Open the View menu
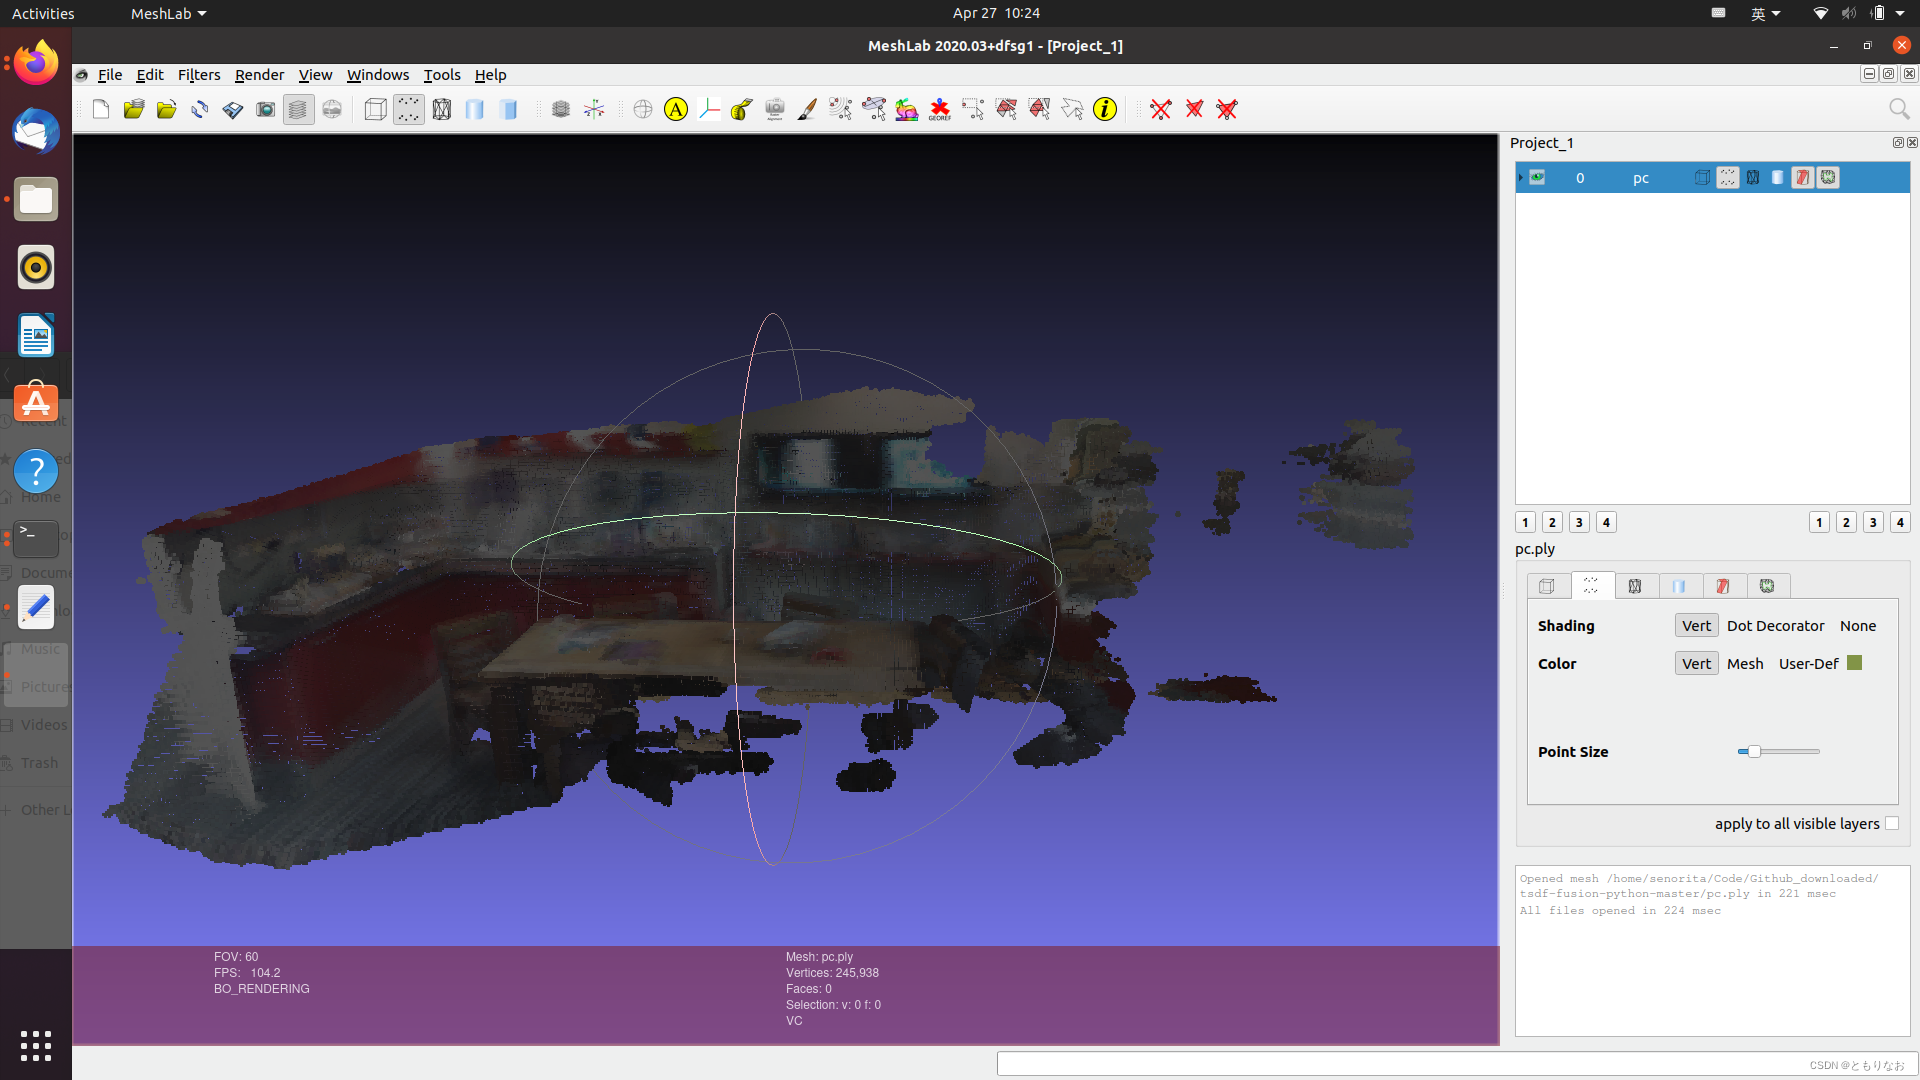The height and width of the screenshot is (1080, 1920). tap(315, 75)
